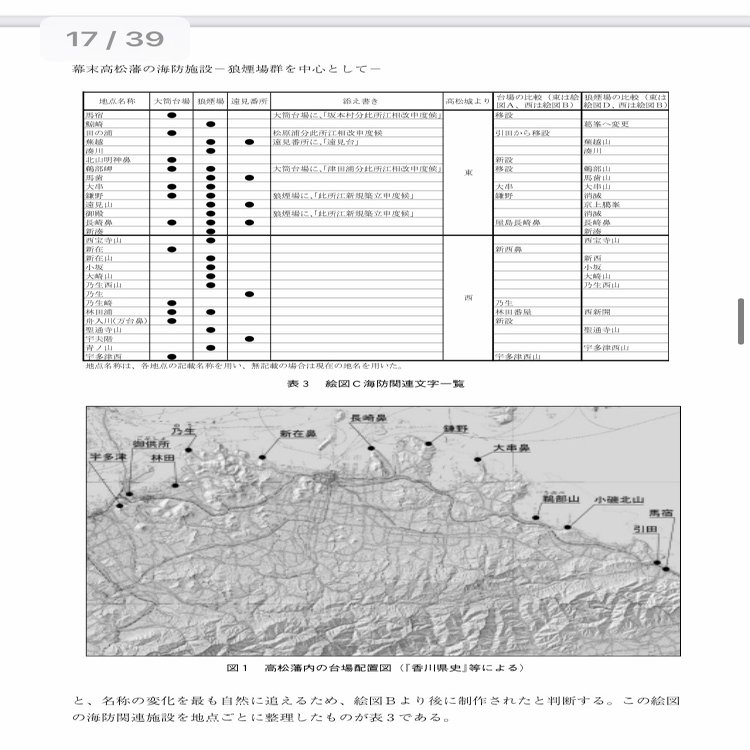Viewport: 750px width, 750px height.
Task: Click the 大筒台場 column header
Action: pyautogui.click(x=172, y=101)
